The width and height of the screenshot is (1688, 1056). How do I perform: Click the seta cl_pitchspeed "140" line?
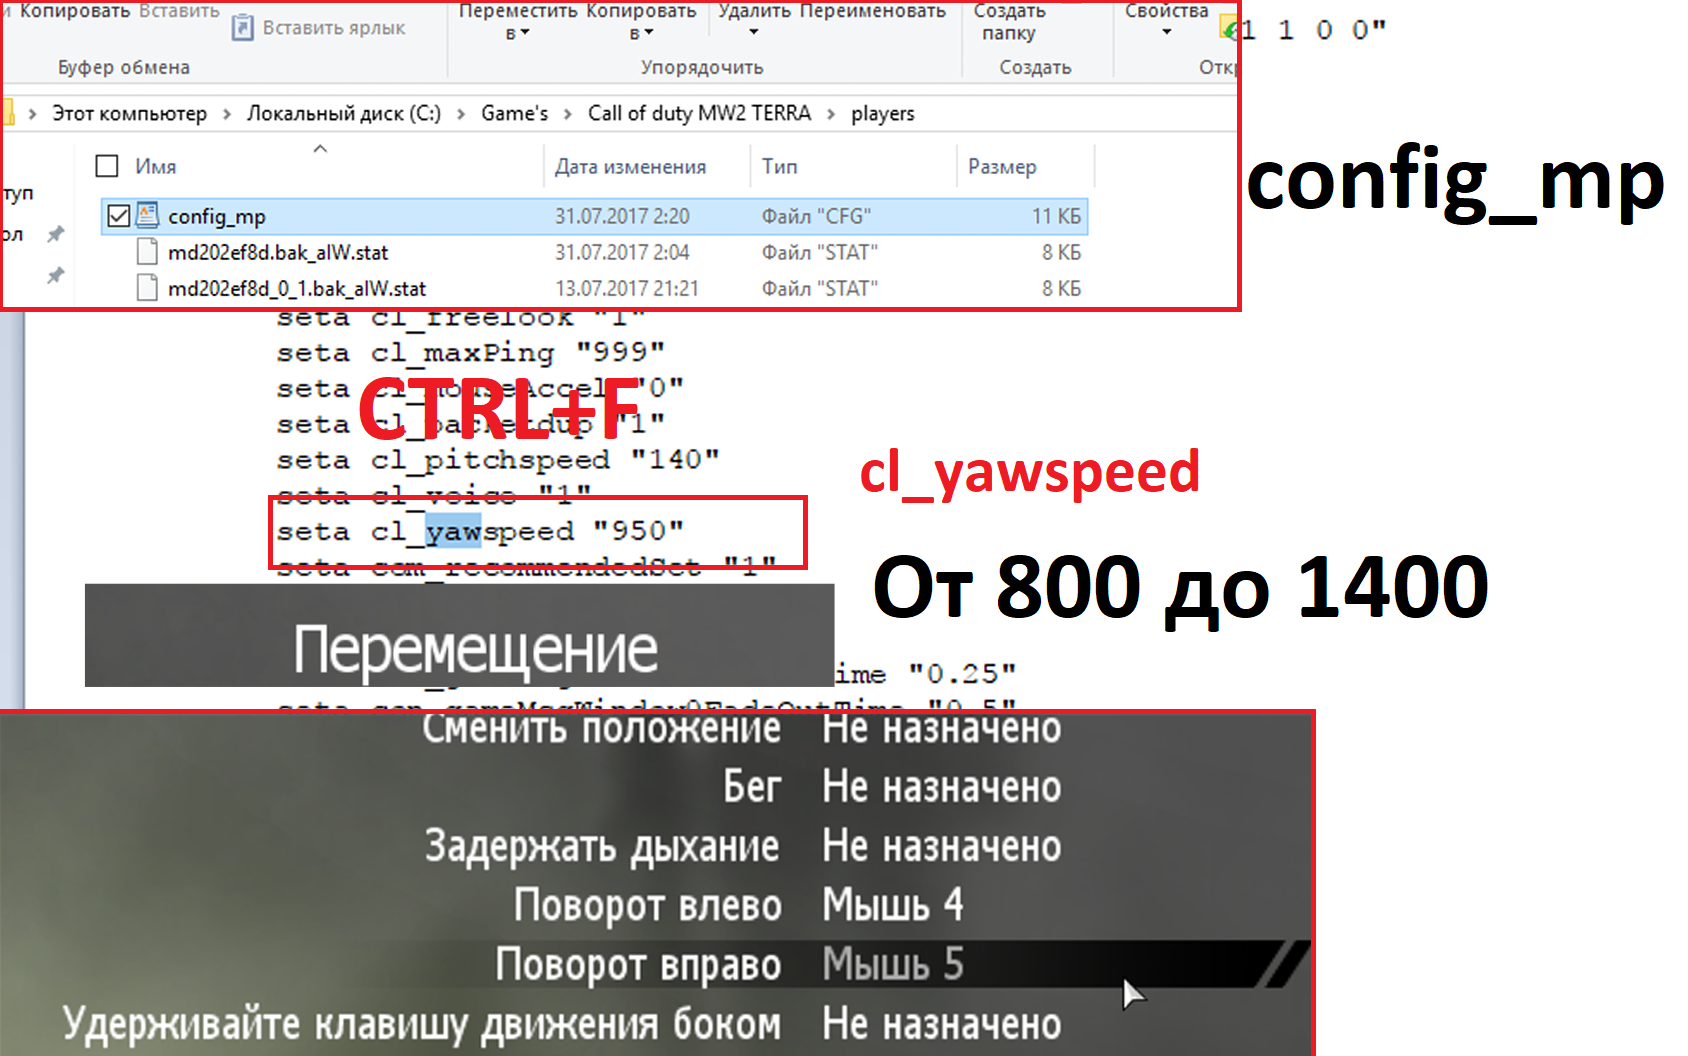tap(498, 460)
